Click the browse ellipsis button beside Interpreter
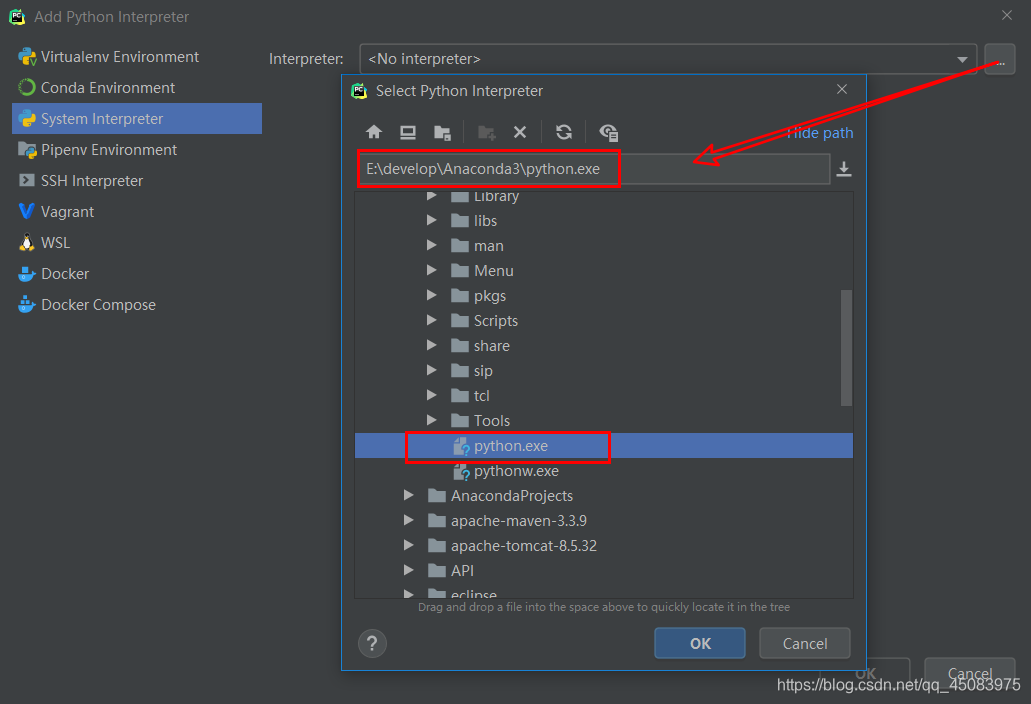 click(x=1000, y=60)
